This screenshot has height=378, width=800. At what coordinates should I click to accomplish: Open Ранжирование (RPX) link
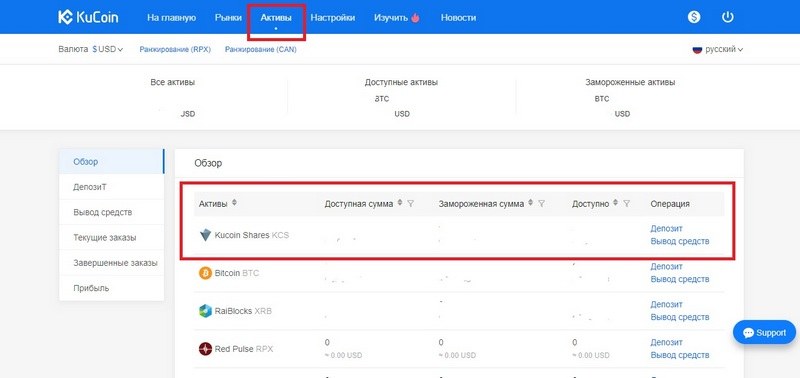(175, 49)
